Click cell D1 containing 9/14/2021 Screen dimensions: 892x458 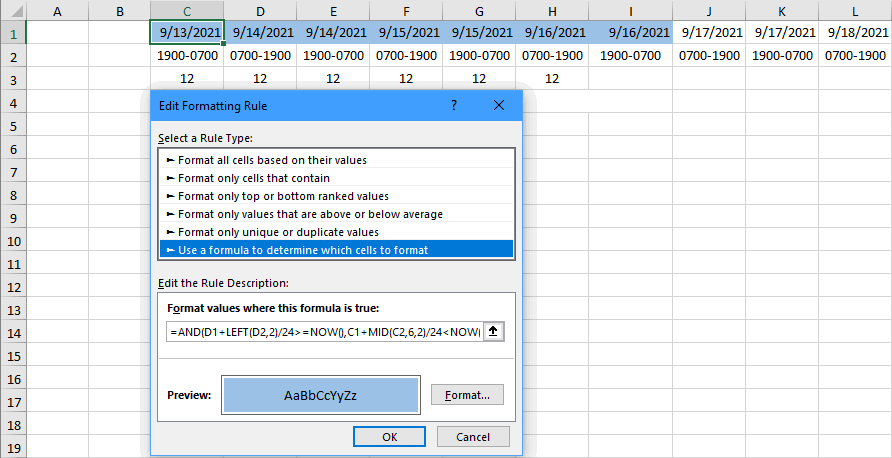260,32
